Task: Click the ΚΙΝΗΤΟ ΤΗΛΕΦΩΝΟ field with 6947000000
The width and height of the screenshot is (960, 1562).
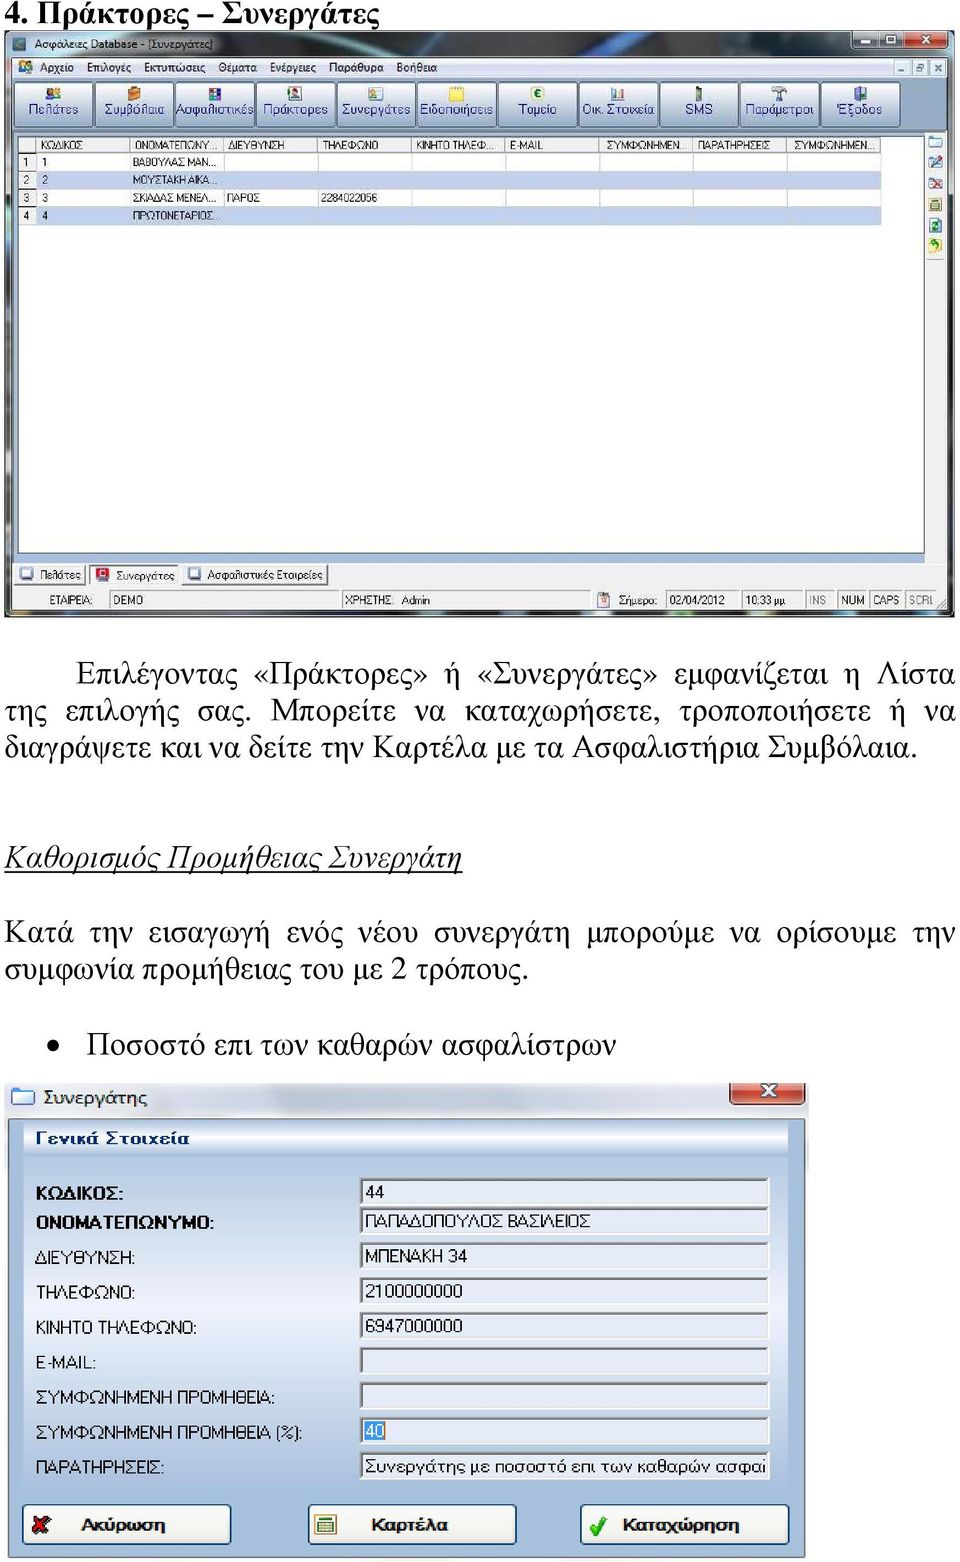Action: coord(564,1326)
